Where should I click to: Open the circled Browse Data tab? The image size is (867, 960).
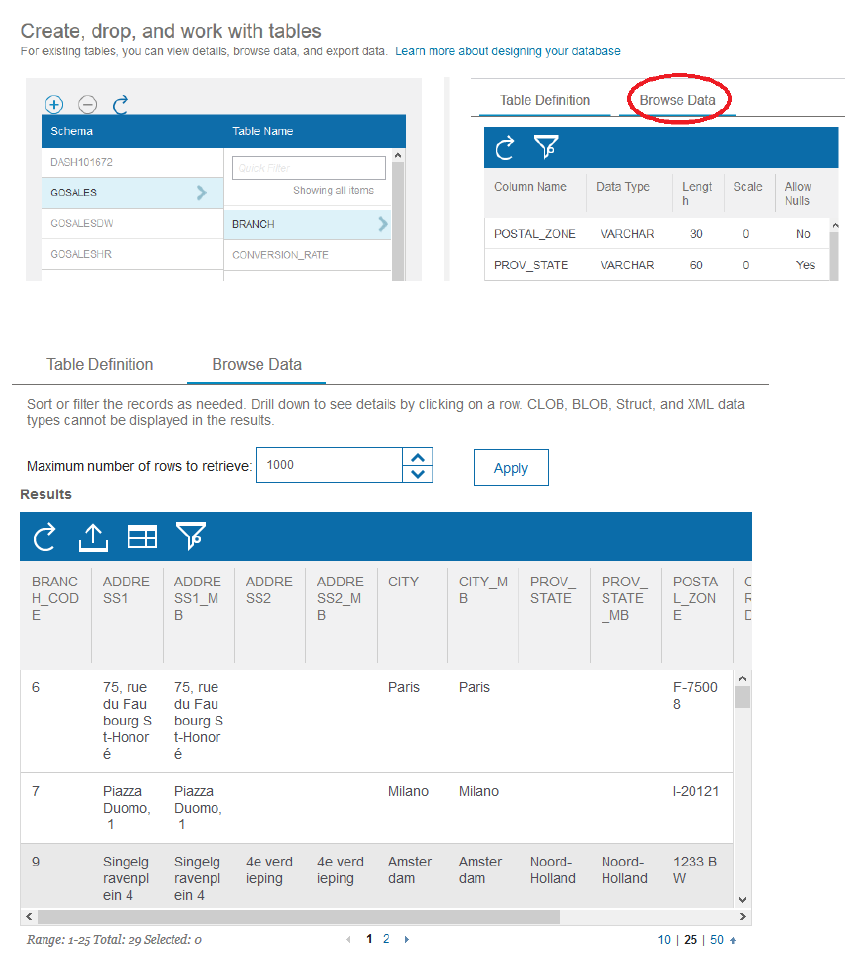(677, 100)
